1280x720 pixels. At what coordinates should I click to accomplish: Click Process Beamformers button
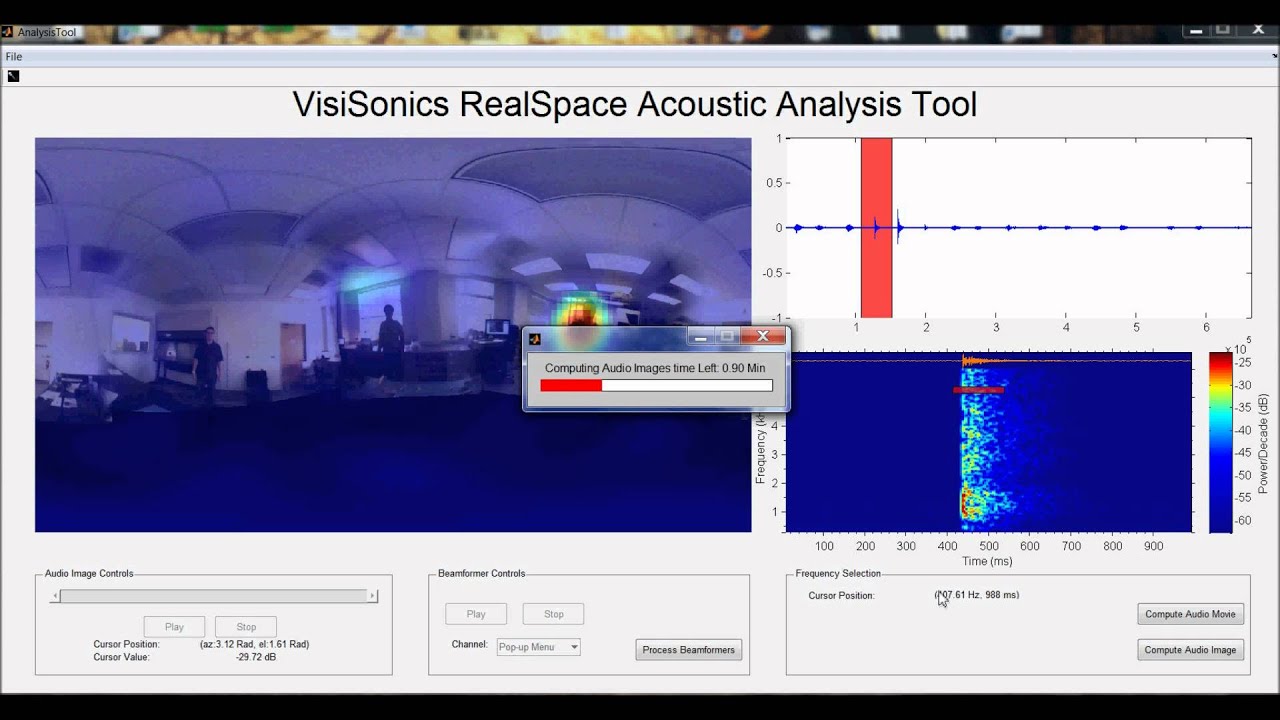[689, 650]
